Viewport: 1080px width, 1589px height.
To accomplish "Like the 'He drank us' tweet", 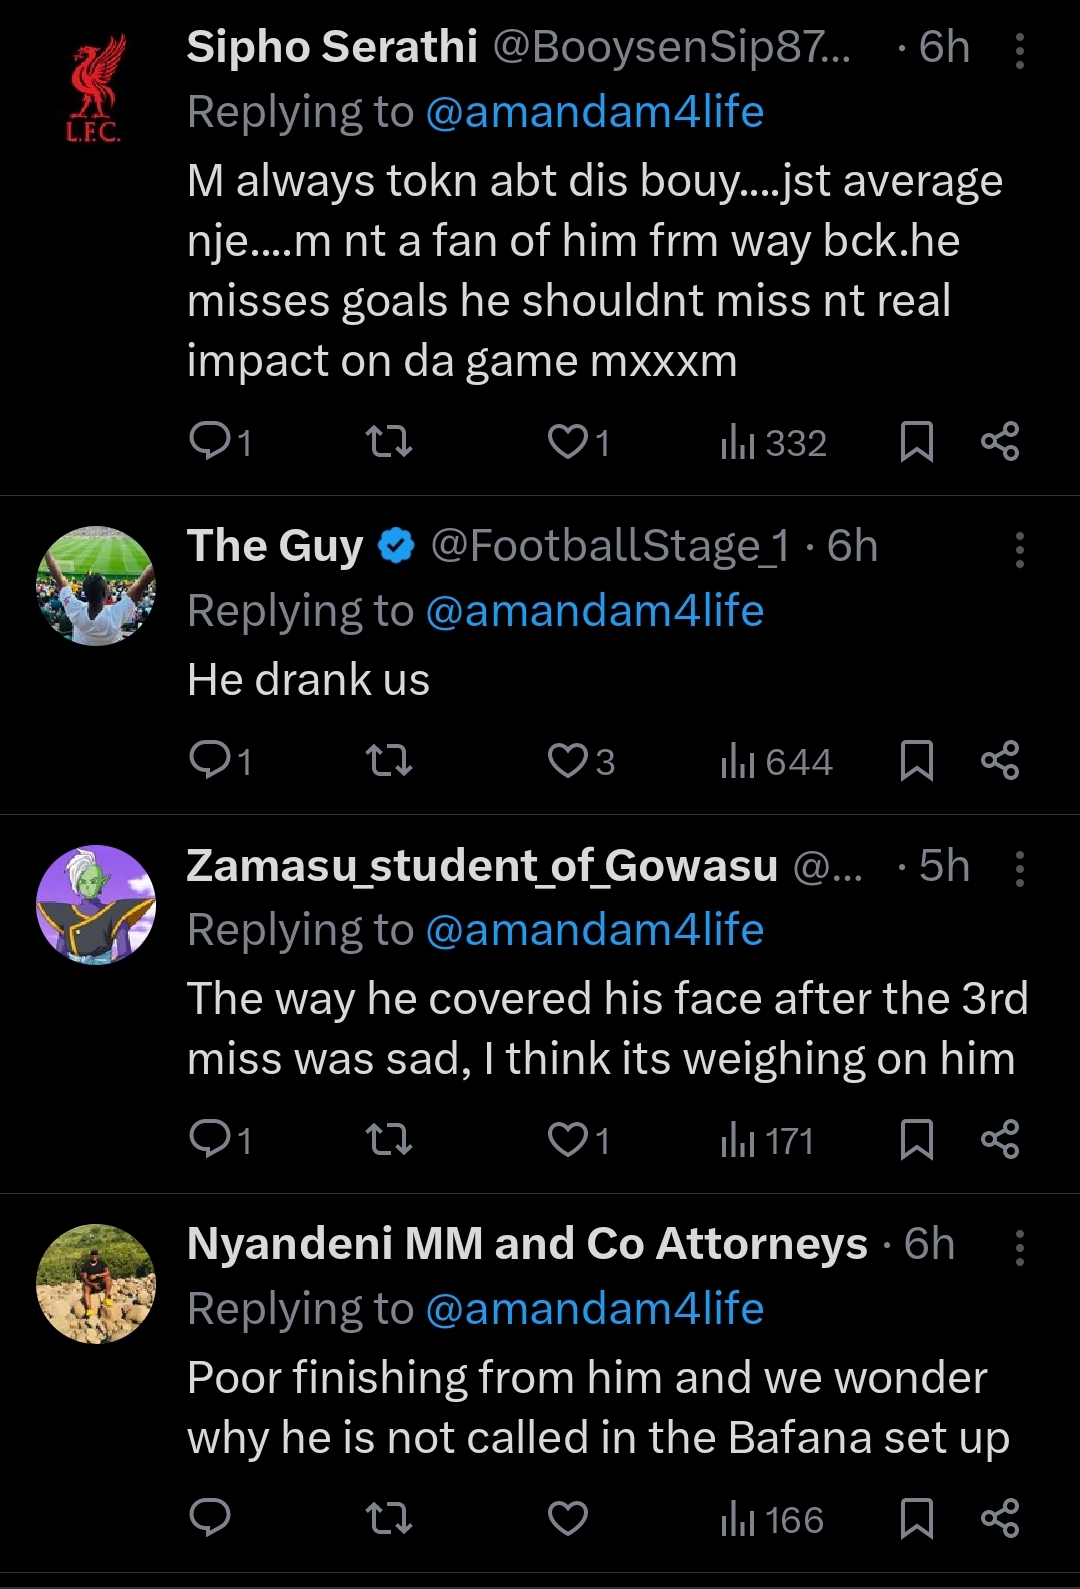I will pos(568,760).
